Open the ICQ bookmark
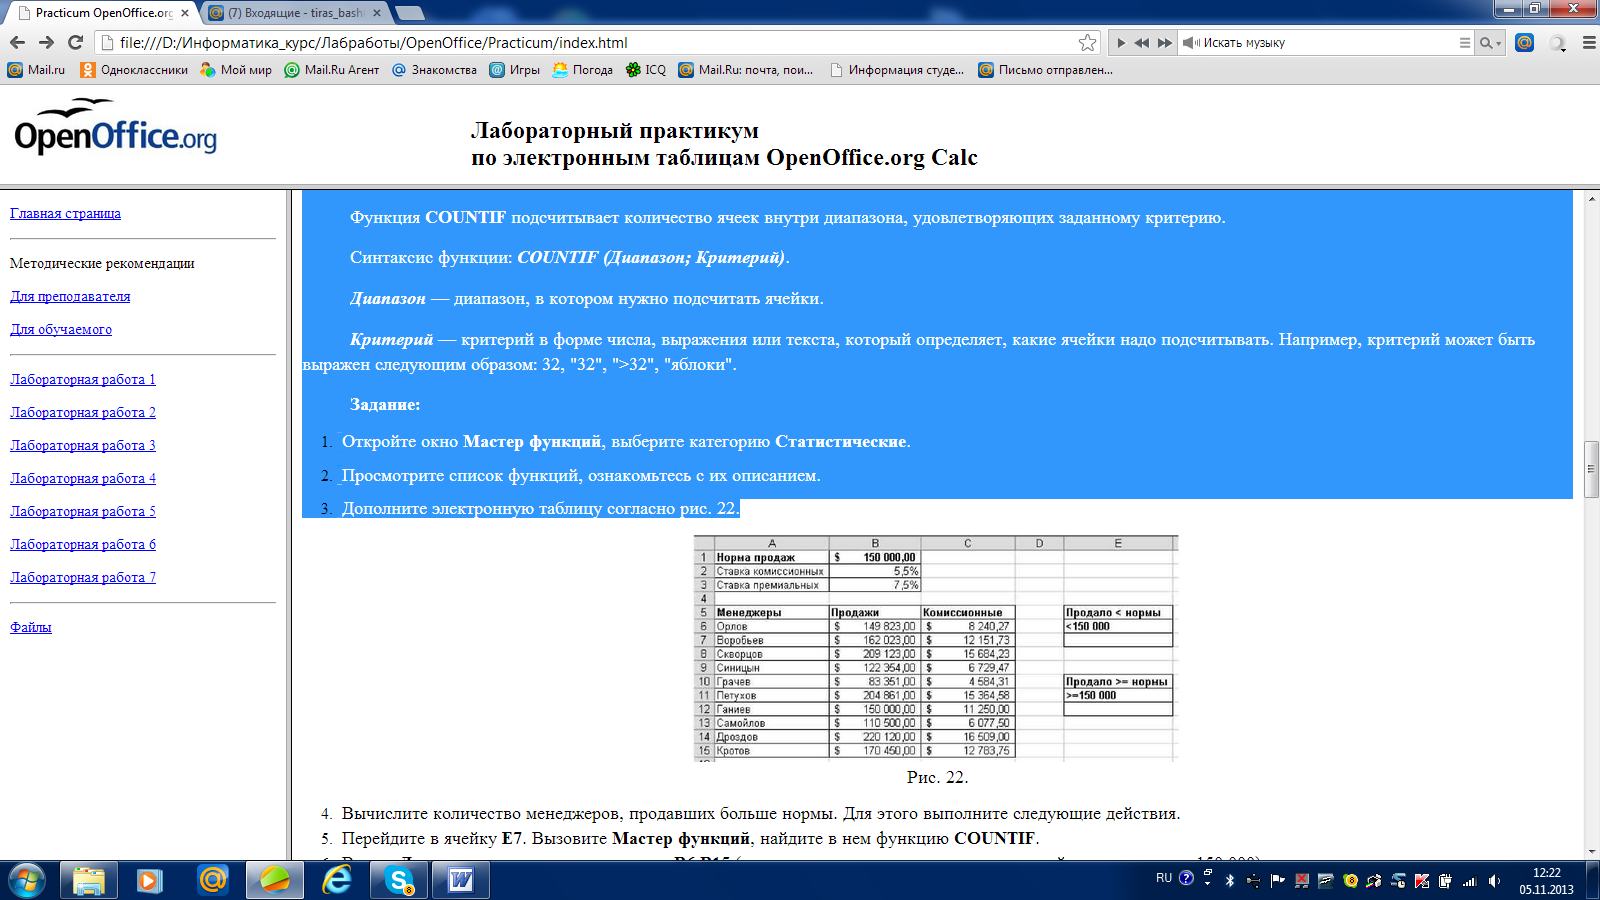The width and height of the screenshot is (1600, 900). 645,70
